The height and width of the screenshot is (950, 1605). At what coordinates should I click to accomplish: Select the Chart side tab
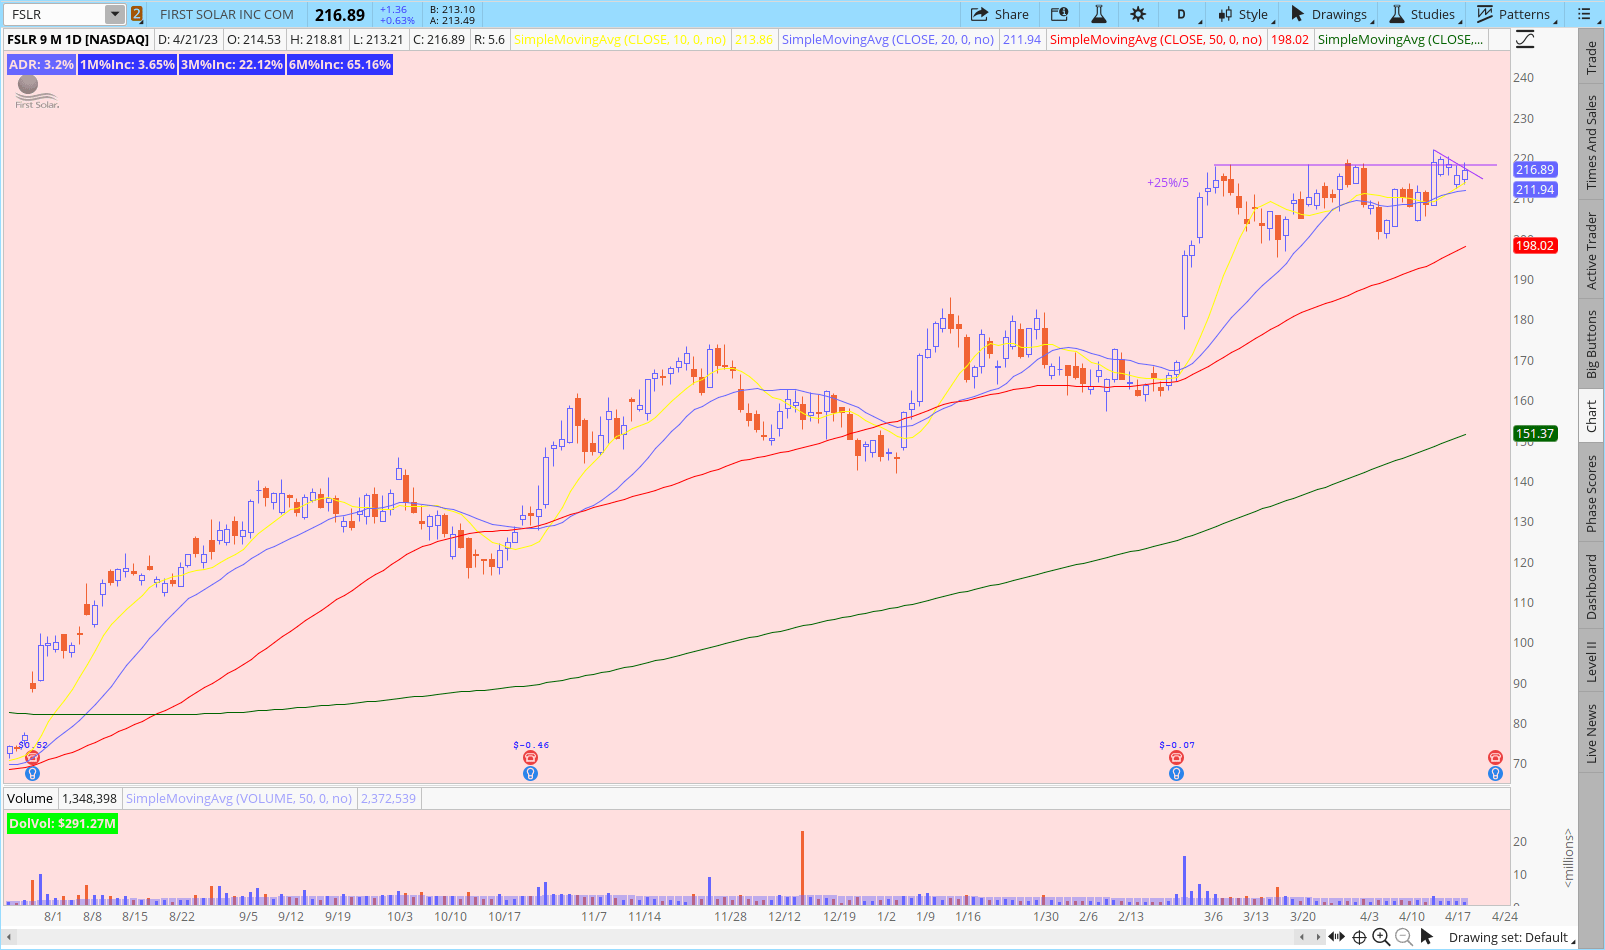pos(1592,416)
